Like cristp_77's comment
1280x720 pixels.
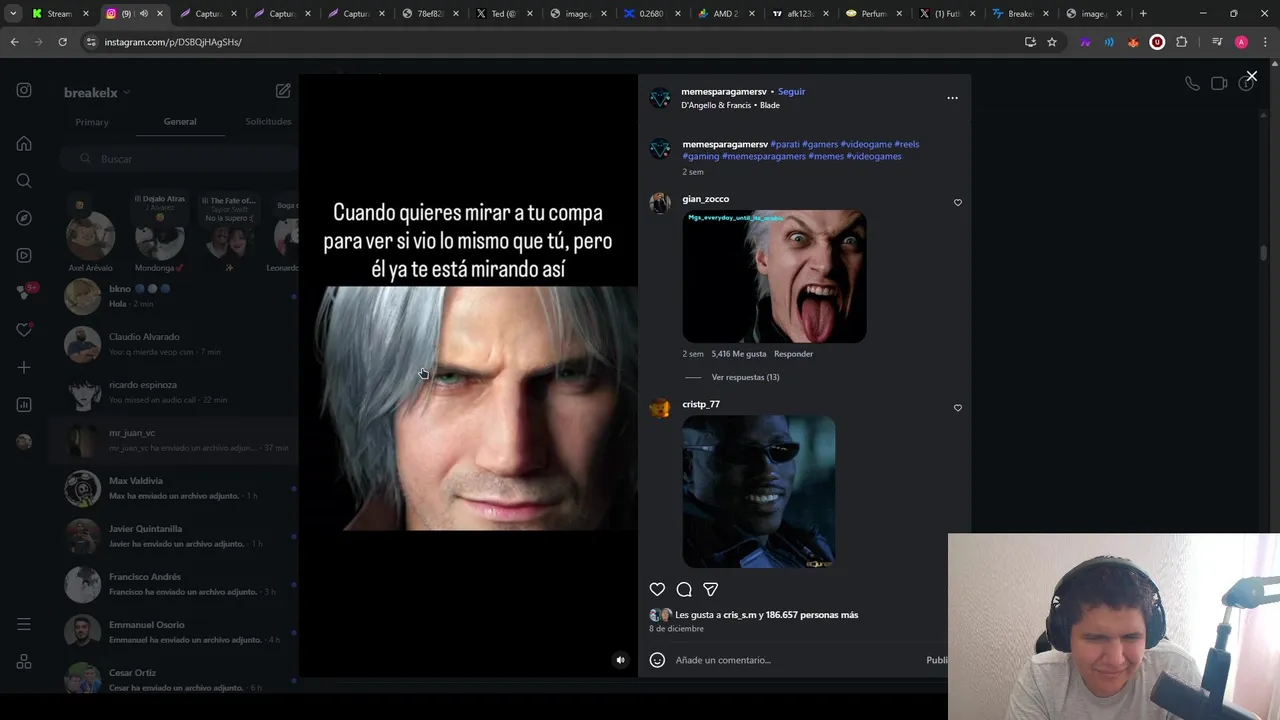click(x=957, y=407)
